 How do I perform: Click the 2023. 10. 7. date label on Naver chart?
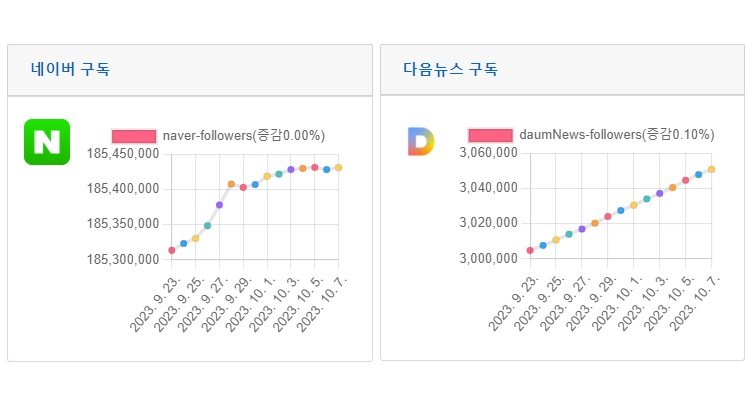(x=321, y=304)
